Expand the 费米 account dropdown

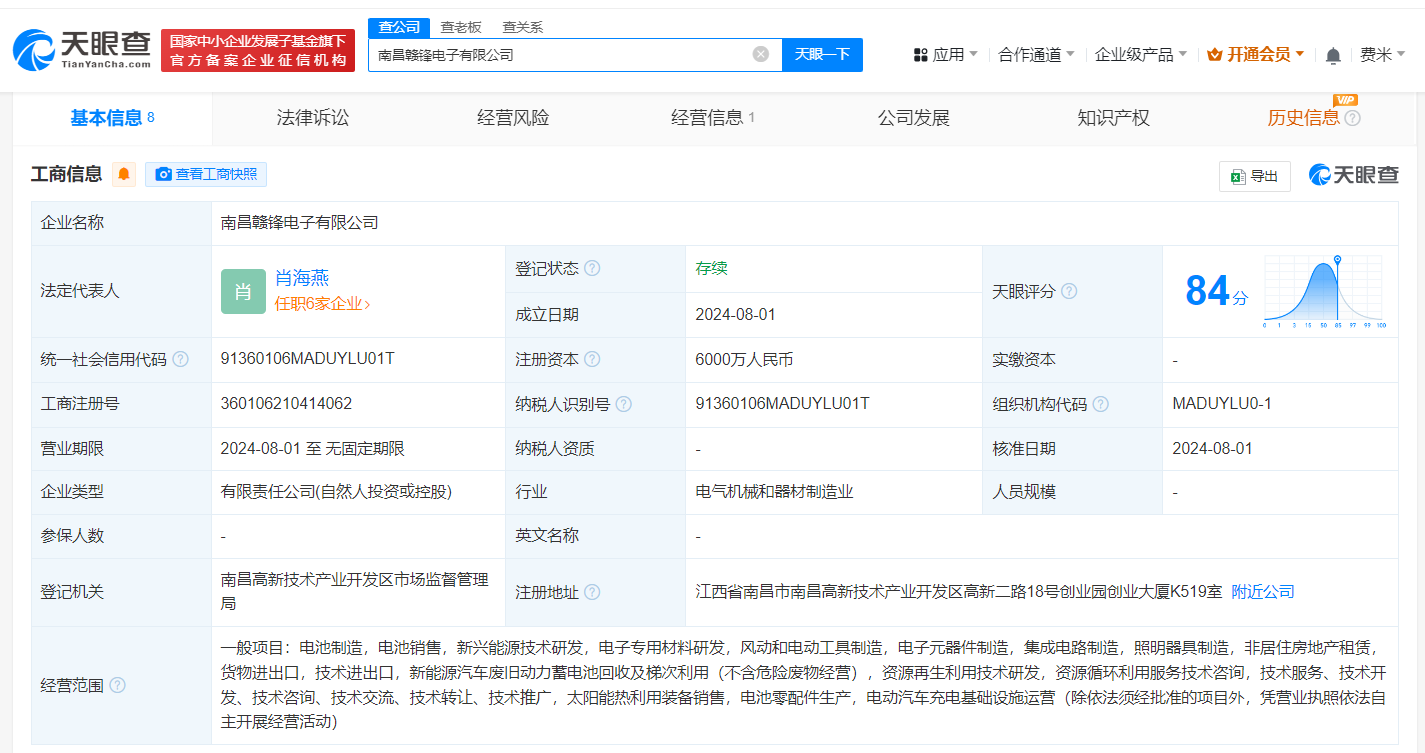[1383, 55]
